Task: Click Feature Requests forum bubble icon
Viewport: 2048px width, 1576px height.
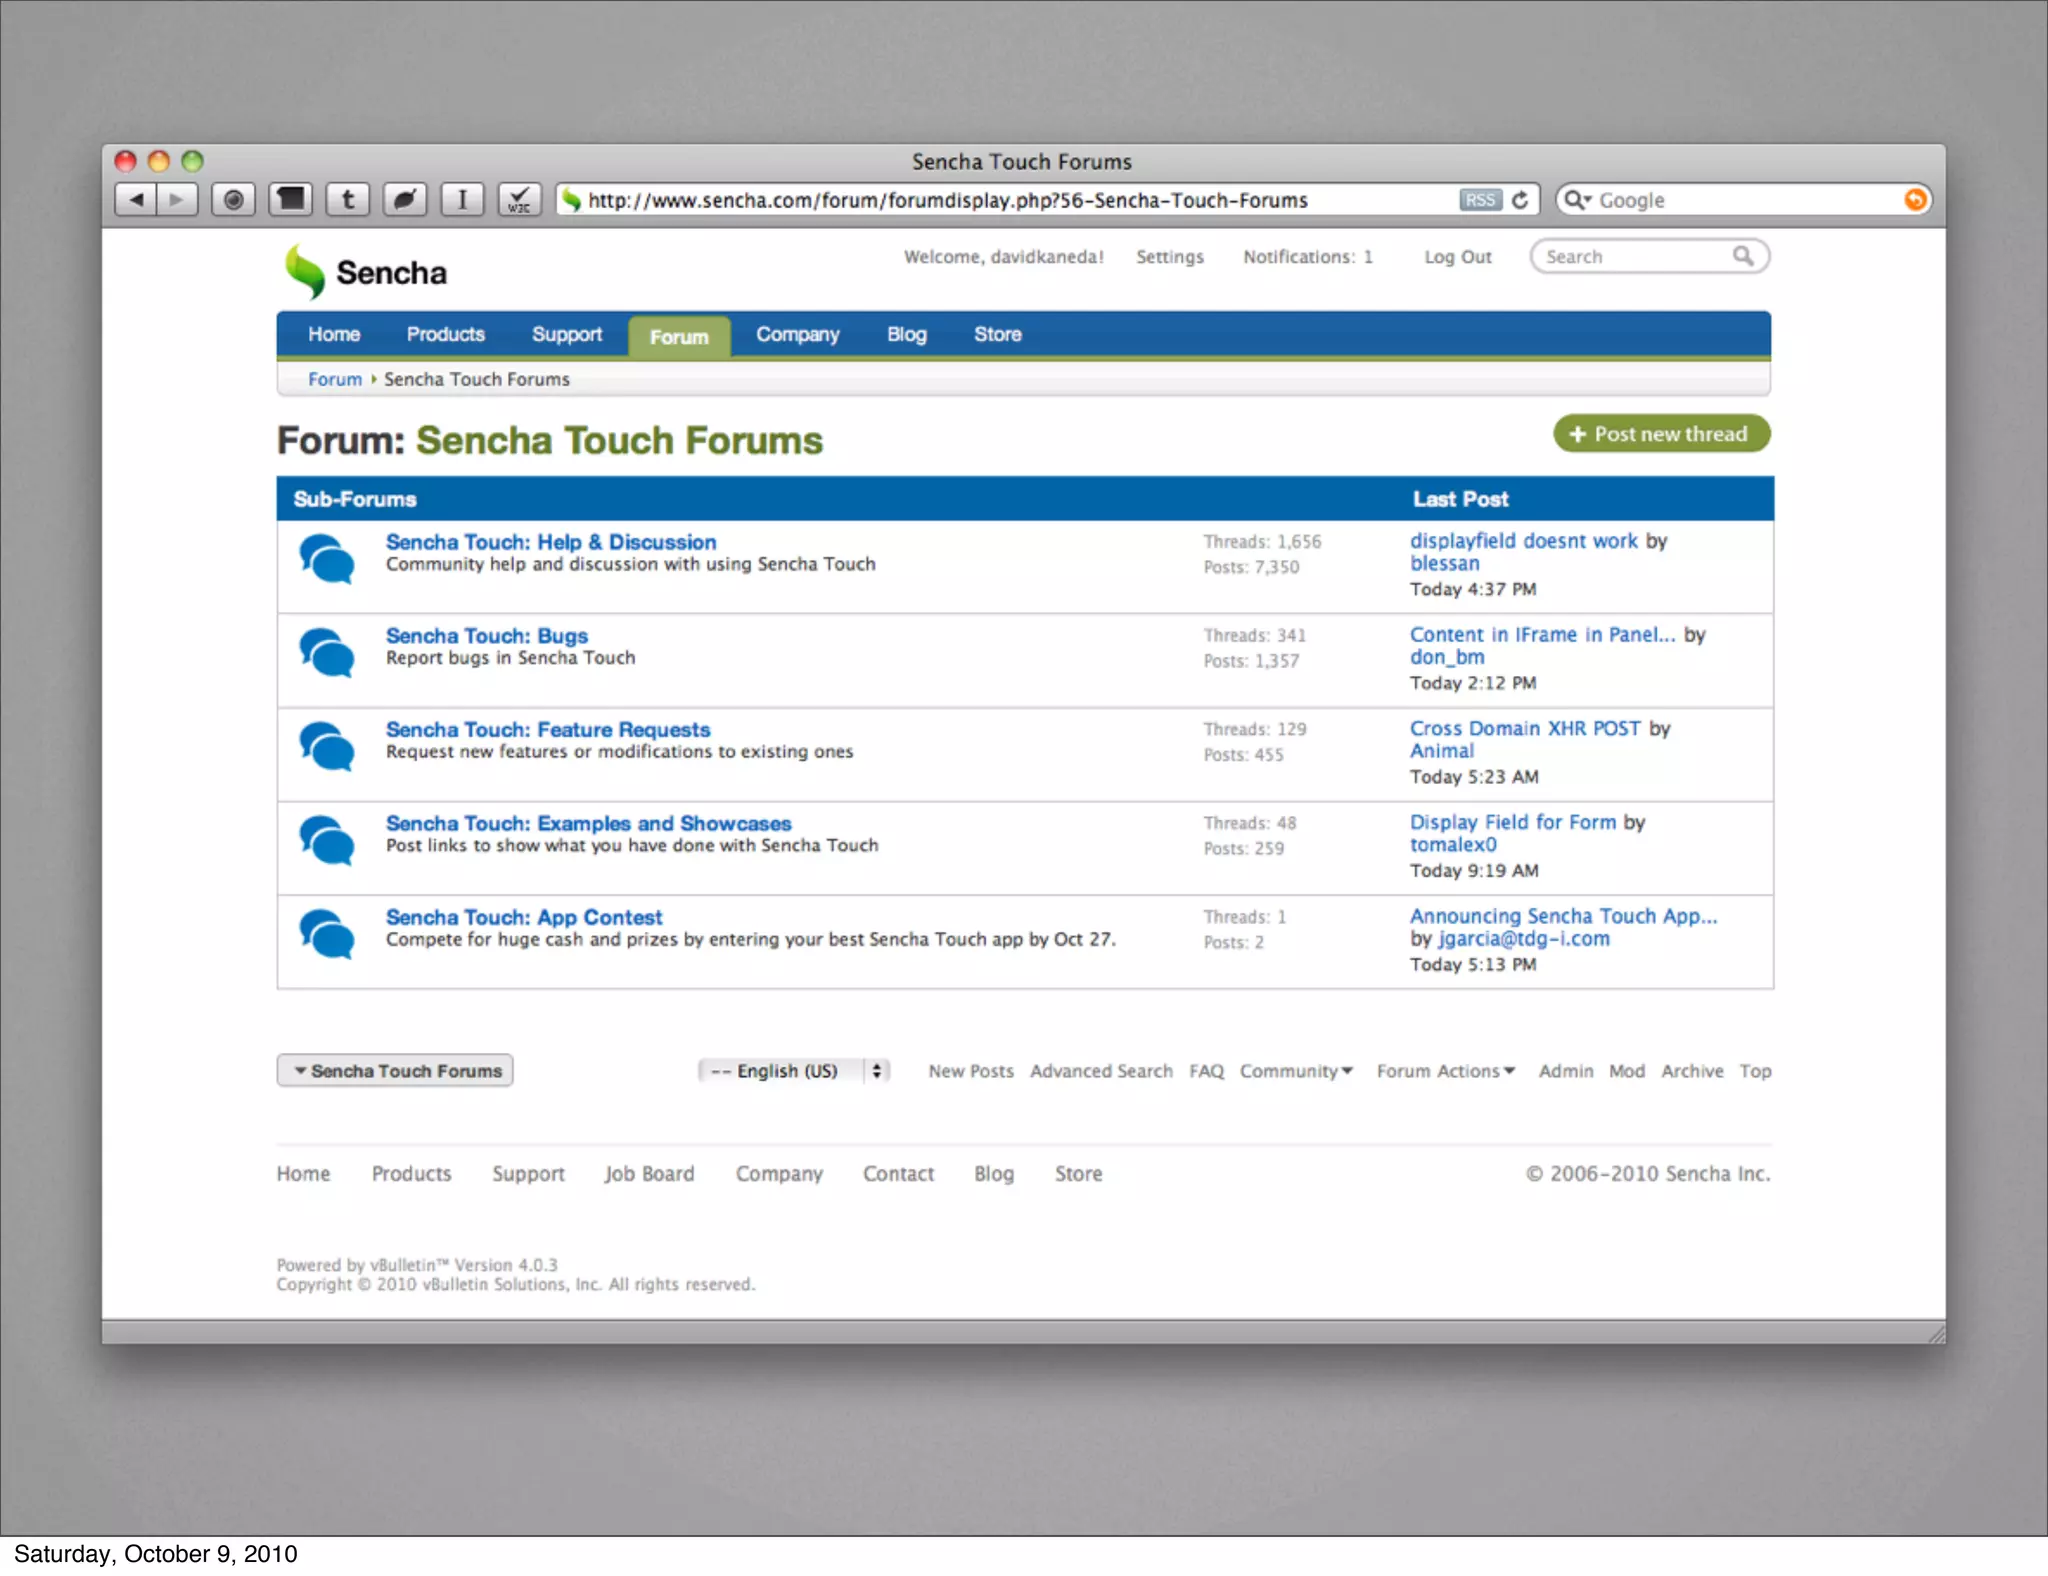Action: [x=327, y=746]
